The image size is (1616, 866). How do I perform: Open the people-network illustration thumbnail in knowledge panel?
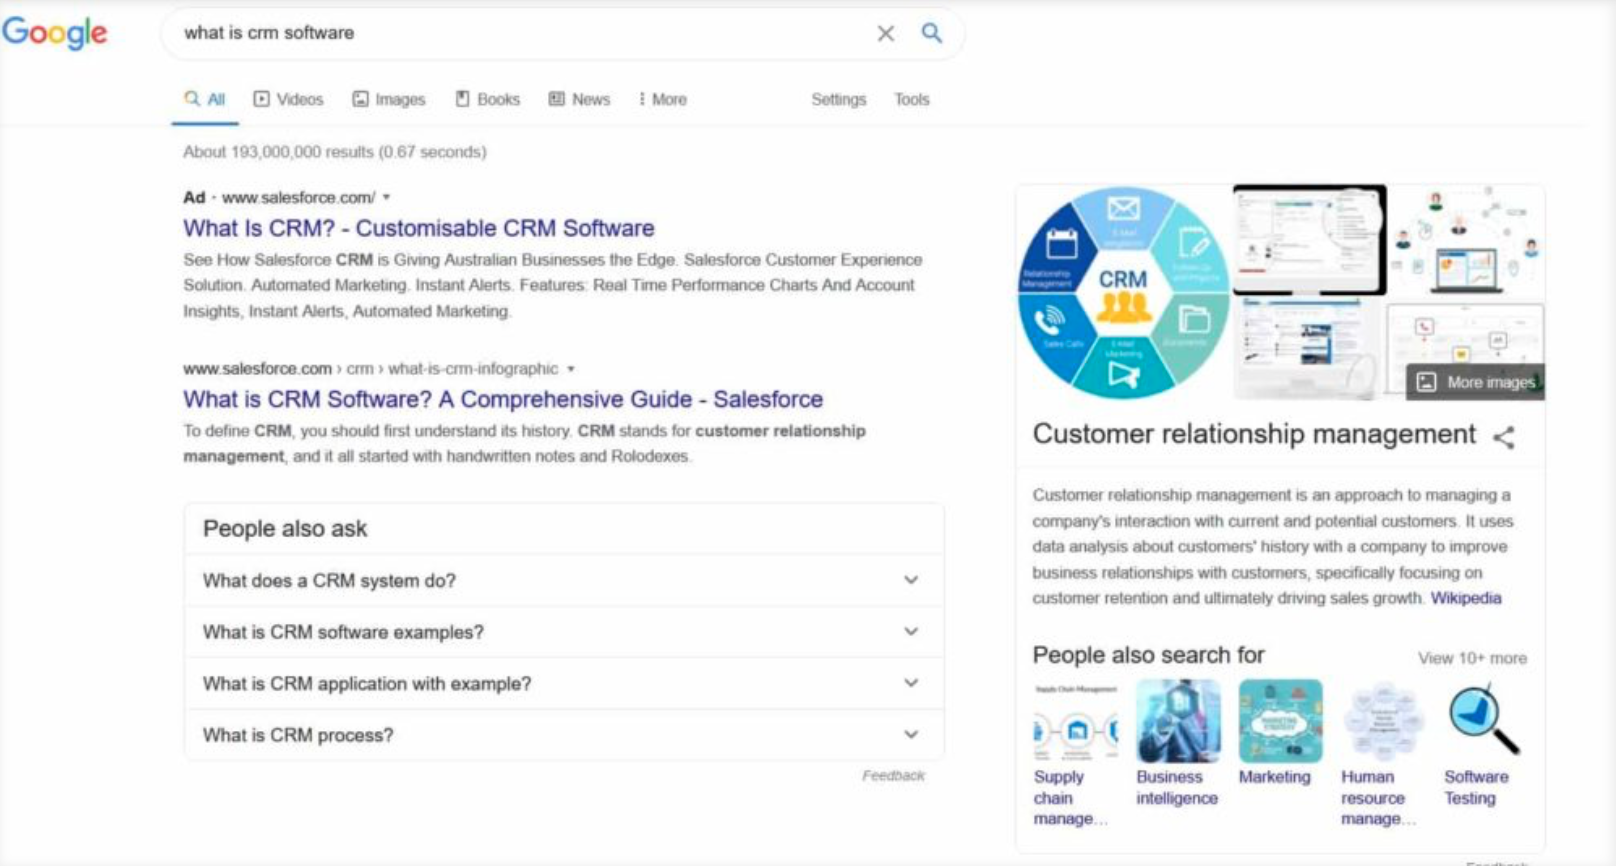tap(1467, 239)
